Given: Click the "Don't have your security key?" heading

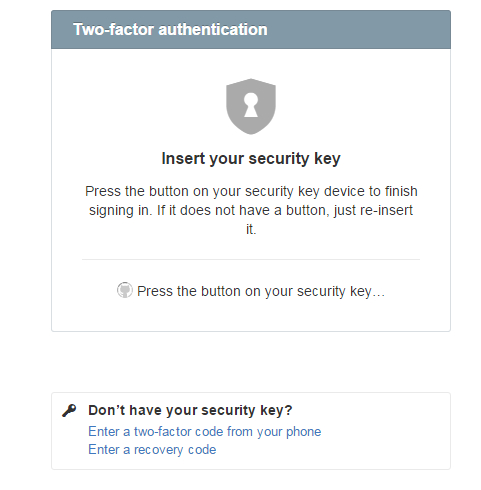Looking at the screenshot, I should [190, 410].
